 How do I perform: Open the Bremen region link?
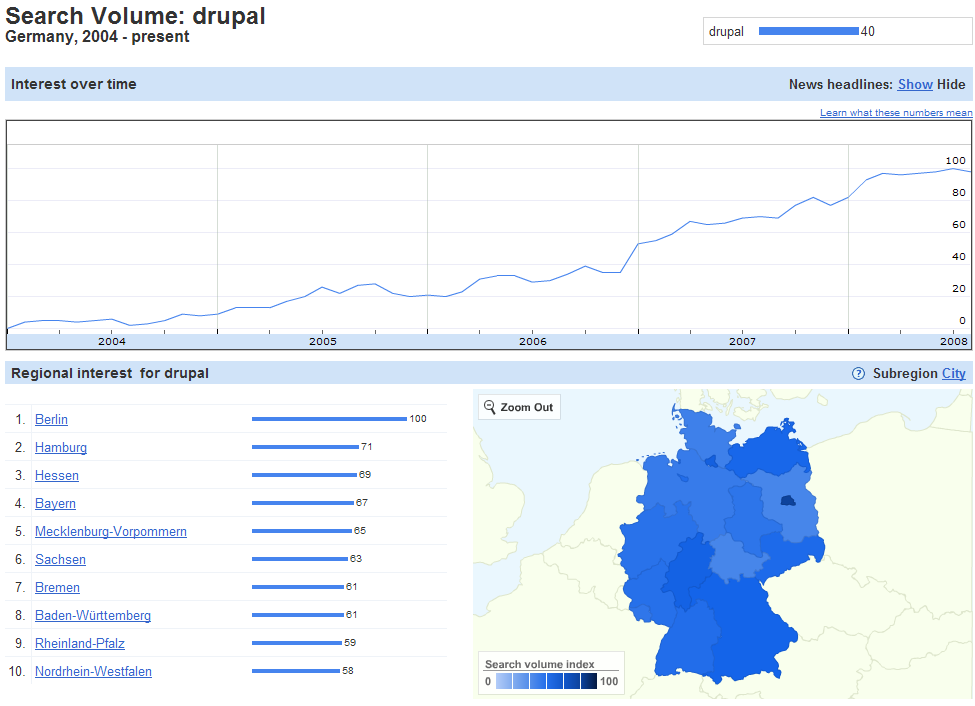pyautogui.click(x=57, y=588)
